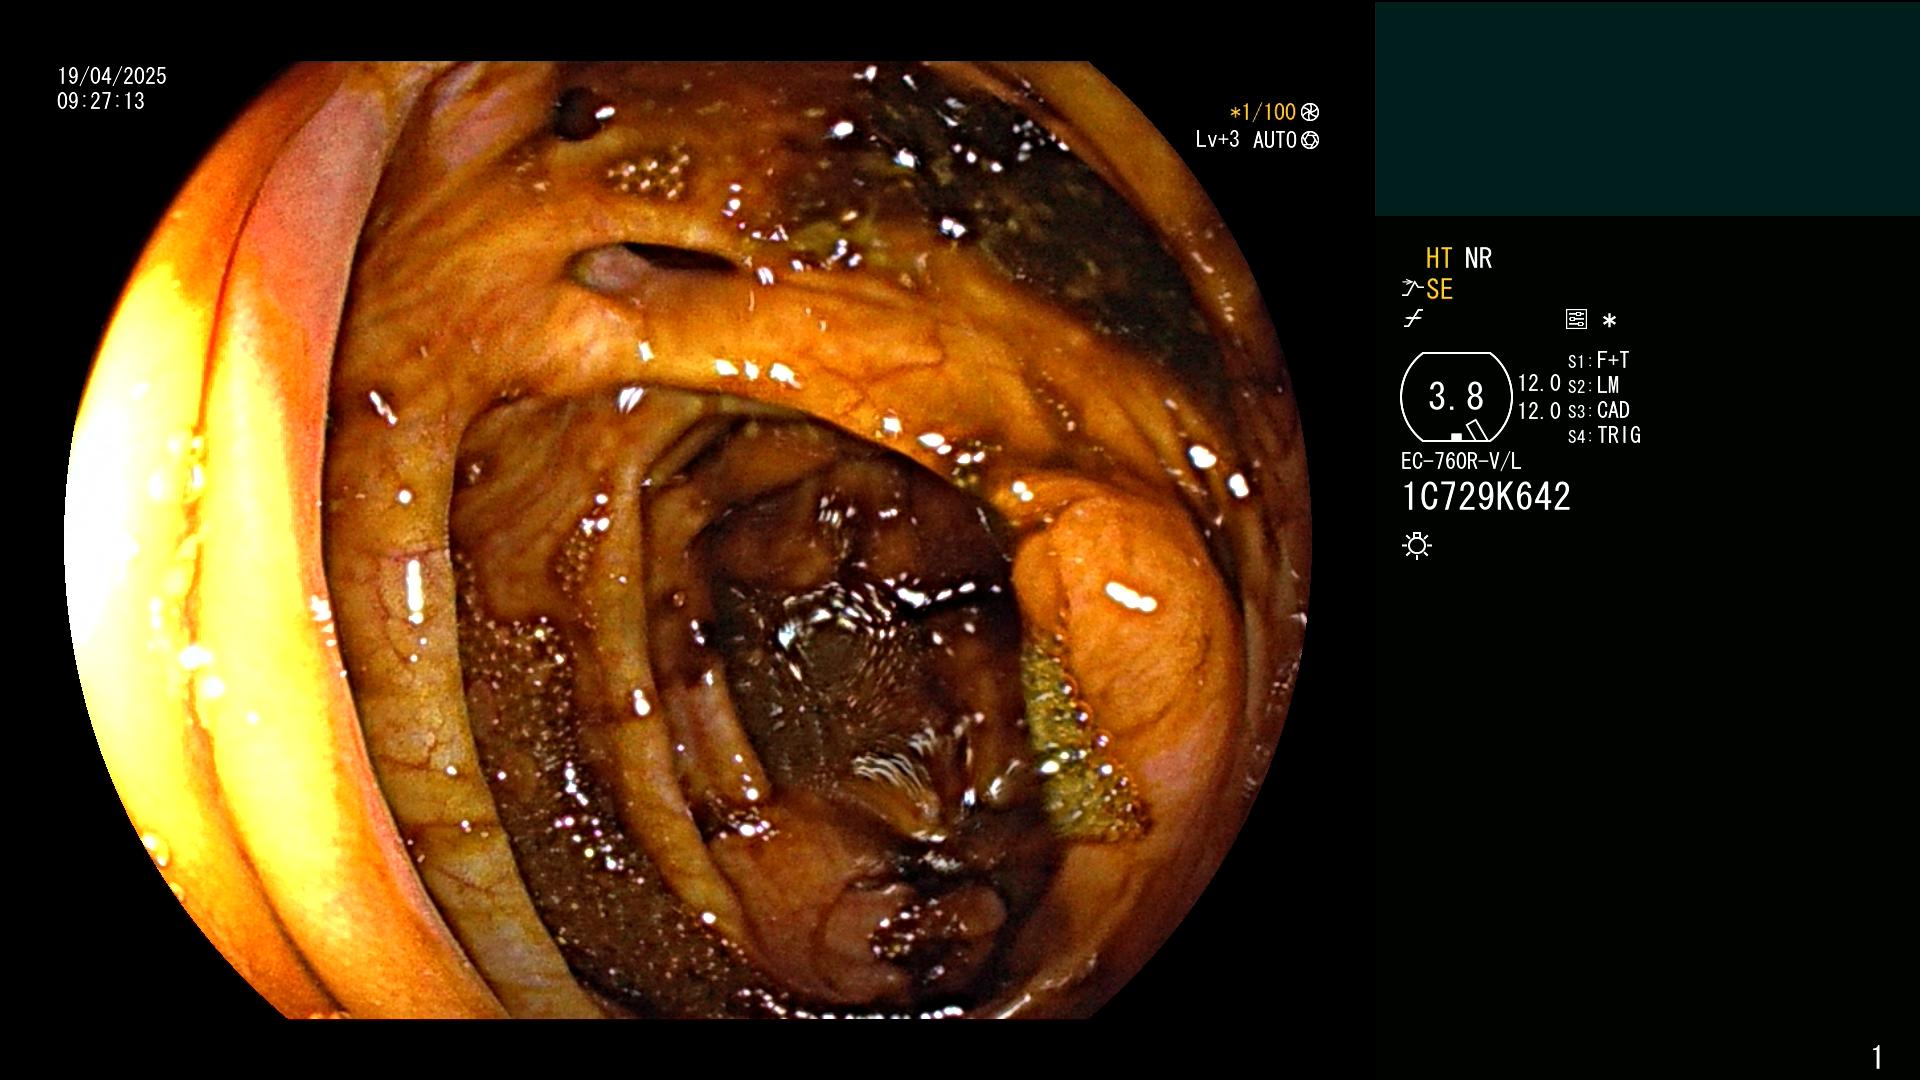This screenshot has width=1920, height=1080.
Task: Click the image counter 1 at bottom right
Action: (x=1877, y=1057)
